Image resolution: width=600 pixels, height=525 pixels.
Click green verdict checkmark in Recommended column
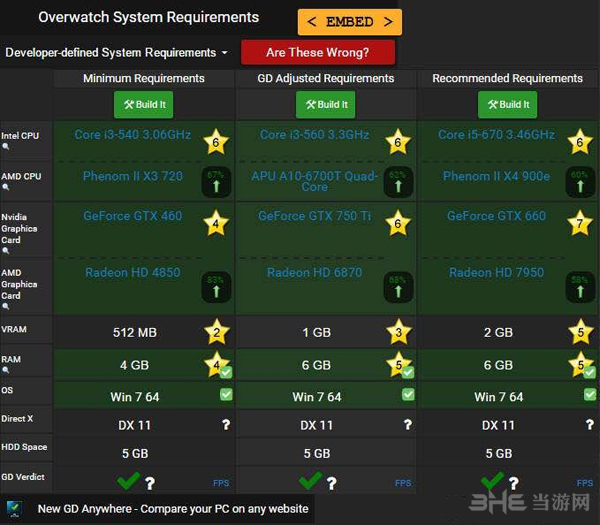point(492,481)
